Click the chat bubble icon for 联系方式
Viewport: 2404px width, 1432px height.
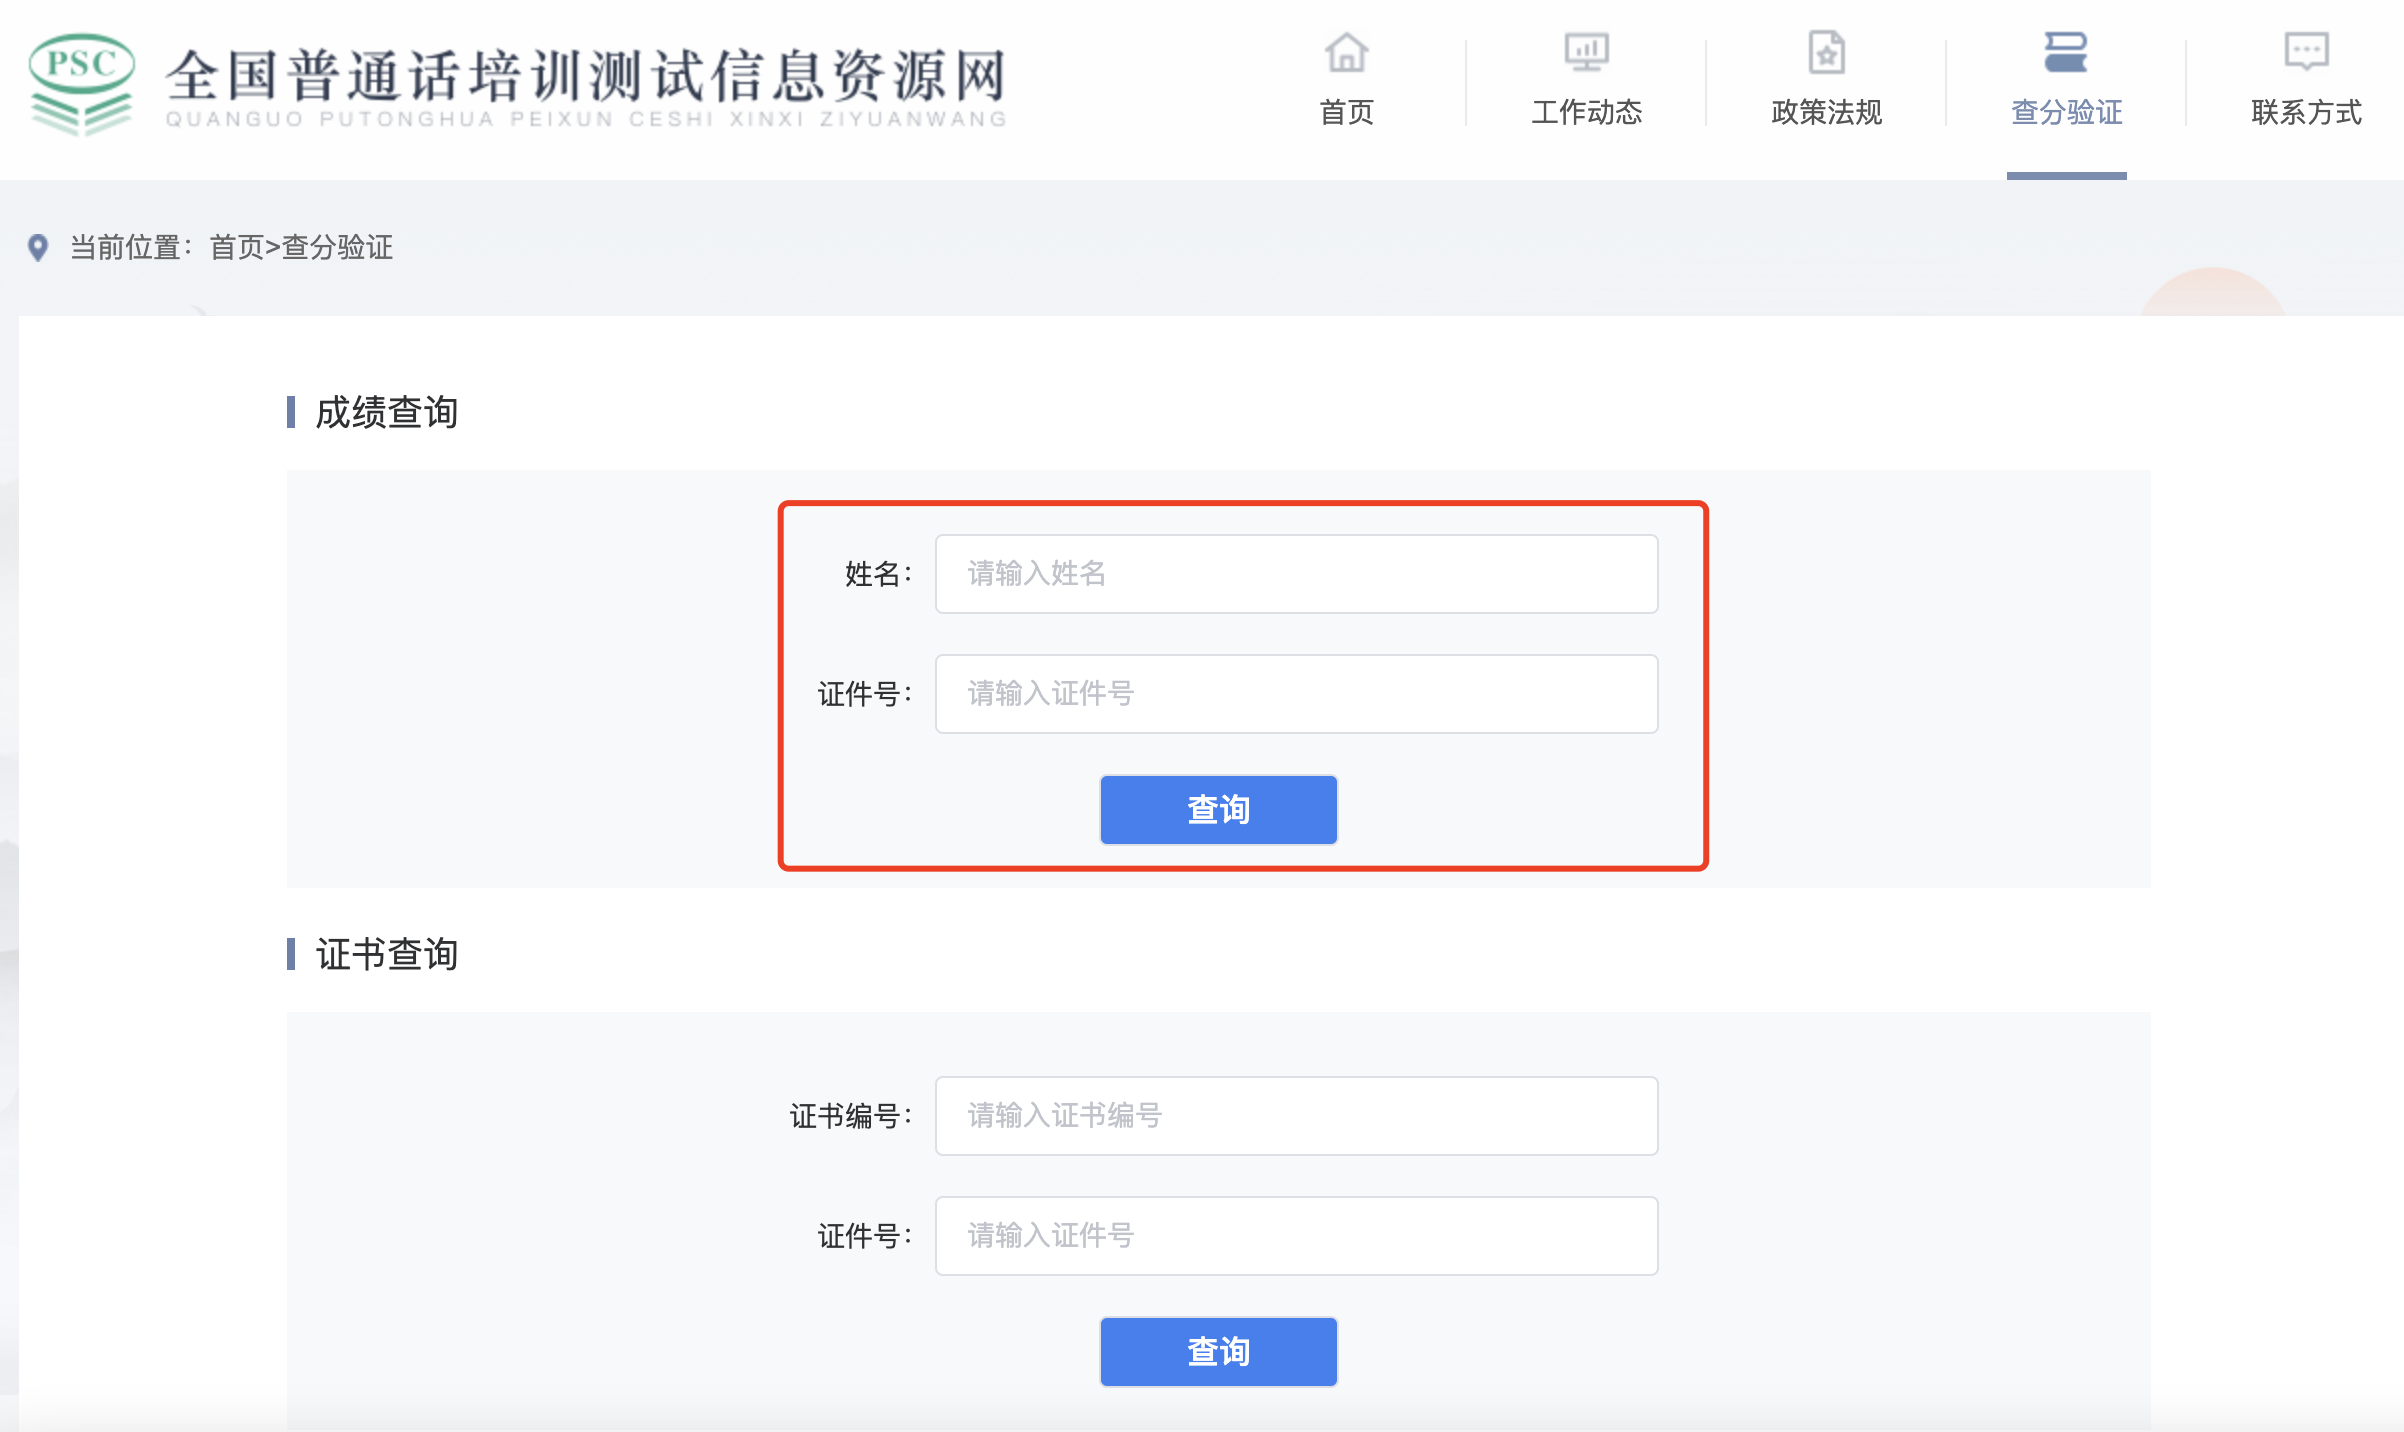2306,51
